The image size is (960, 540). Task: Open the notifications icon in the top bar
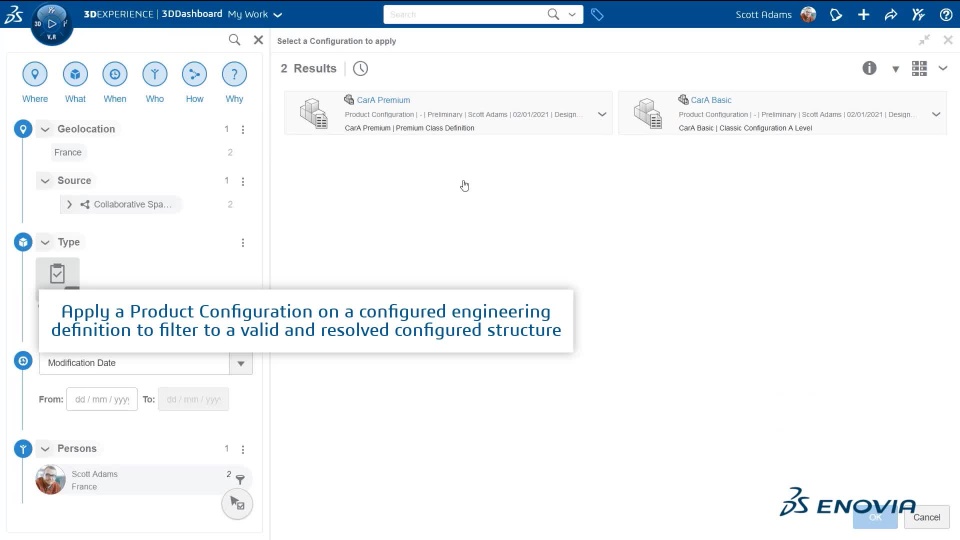836,14
